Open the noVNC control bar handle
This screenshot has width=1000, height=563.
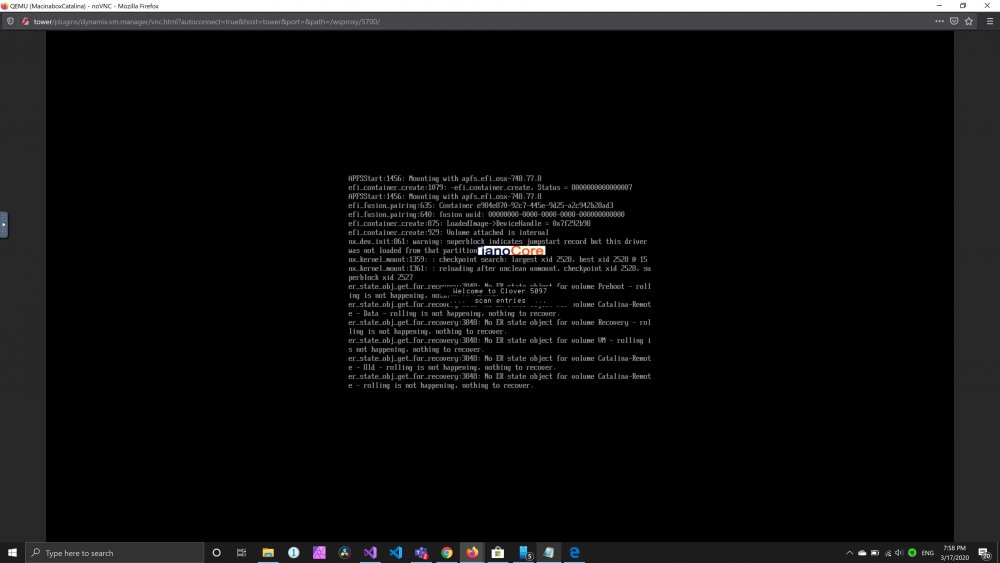pos(4,224)
